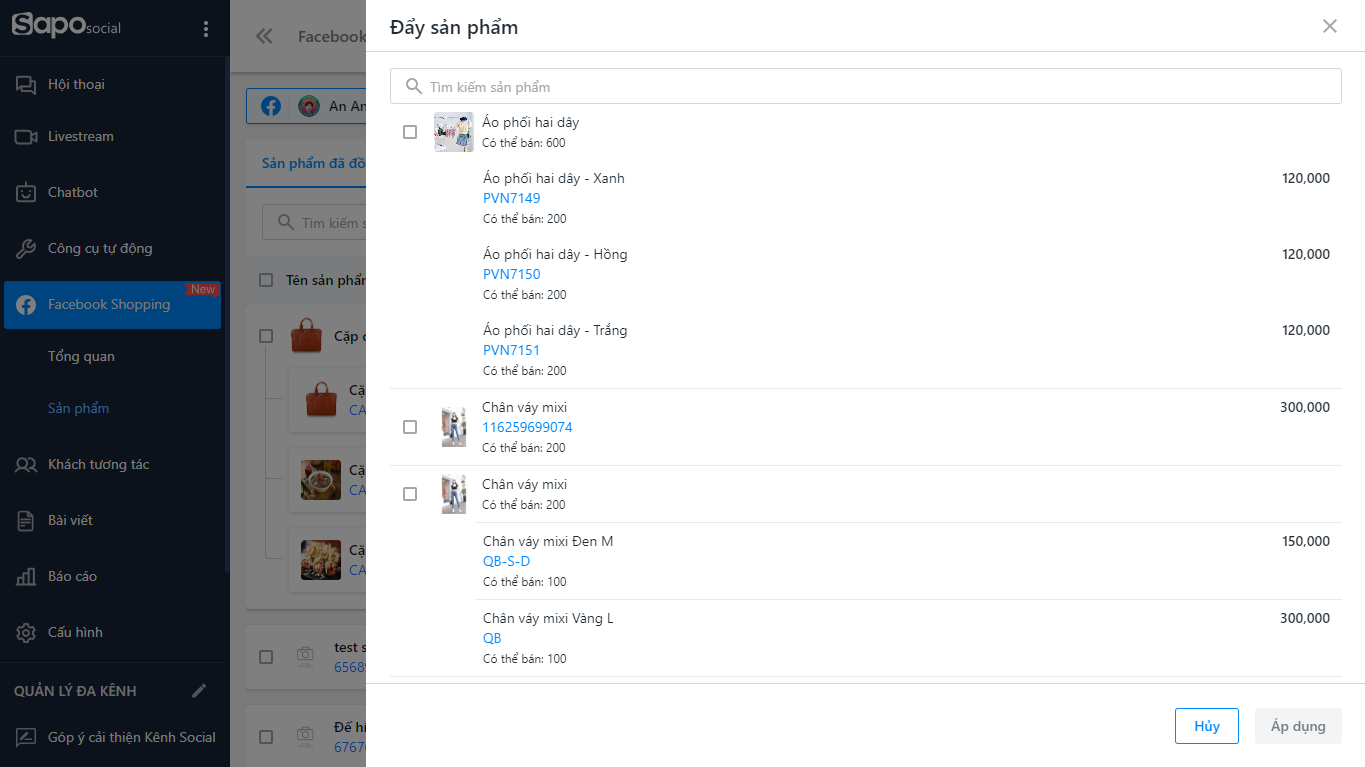The width and height of the screenshot is (1365, 767).
Task: Click the Công cụ tự động wrench icon
Action: click(x=26, y=248)
